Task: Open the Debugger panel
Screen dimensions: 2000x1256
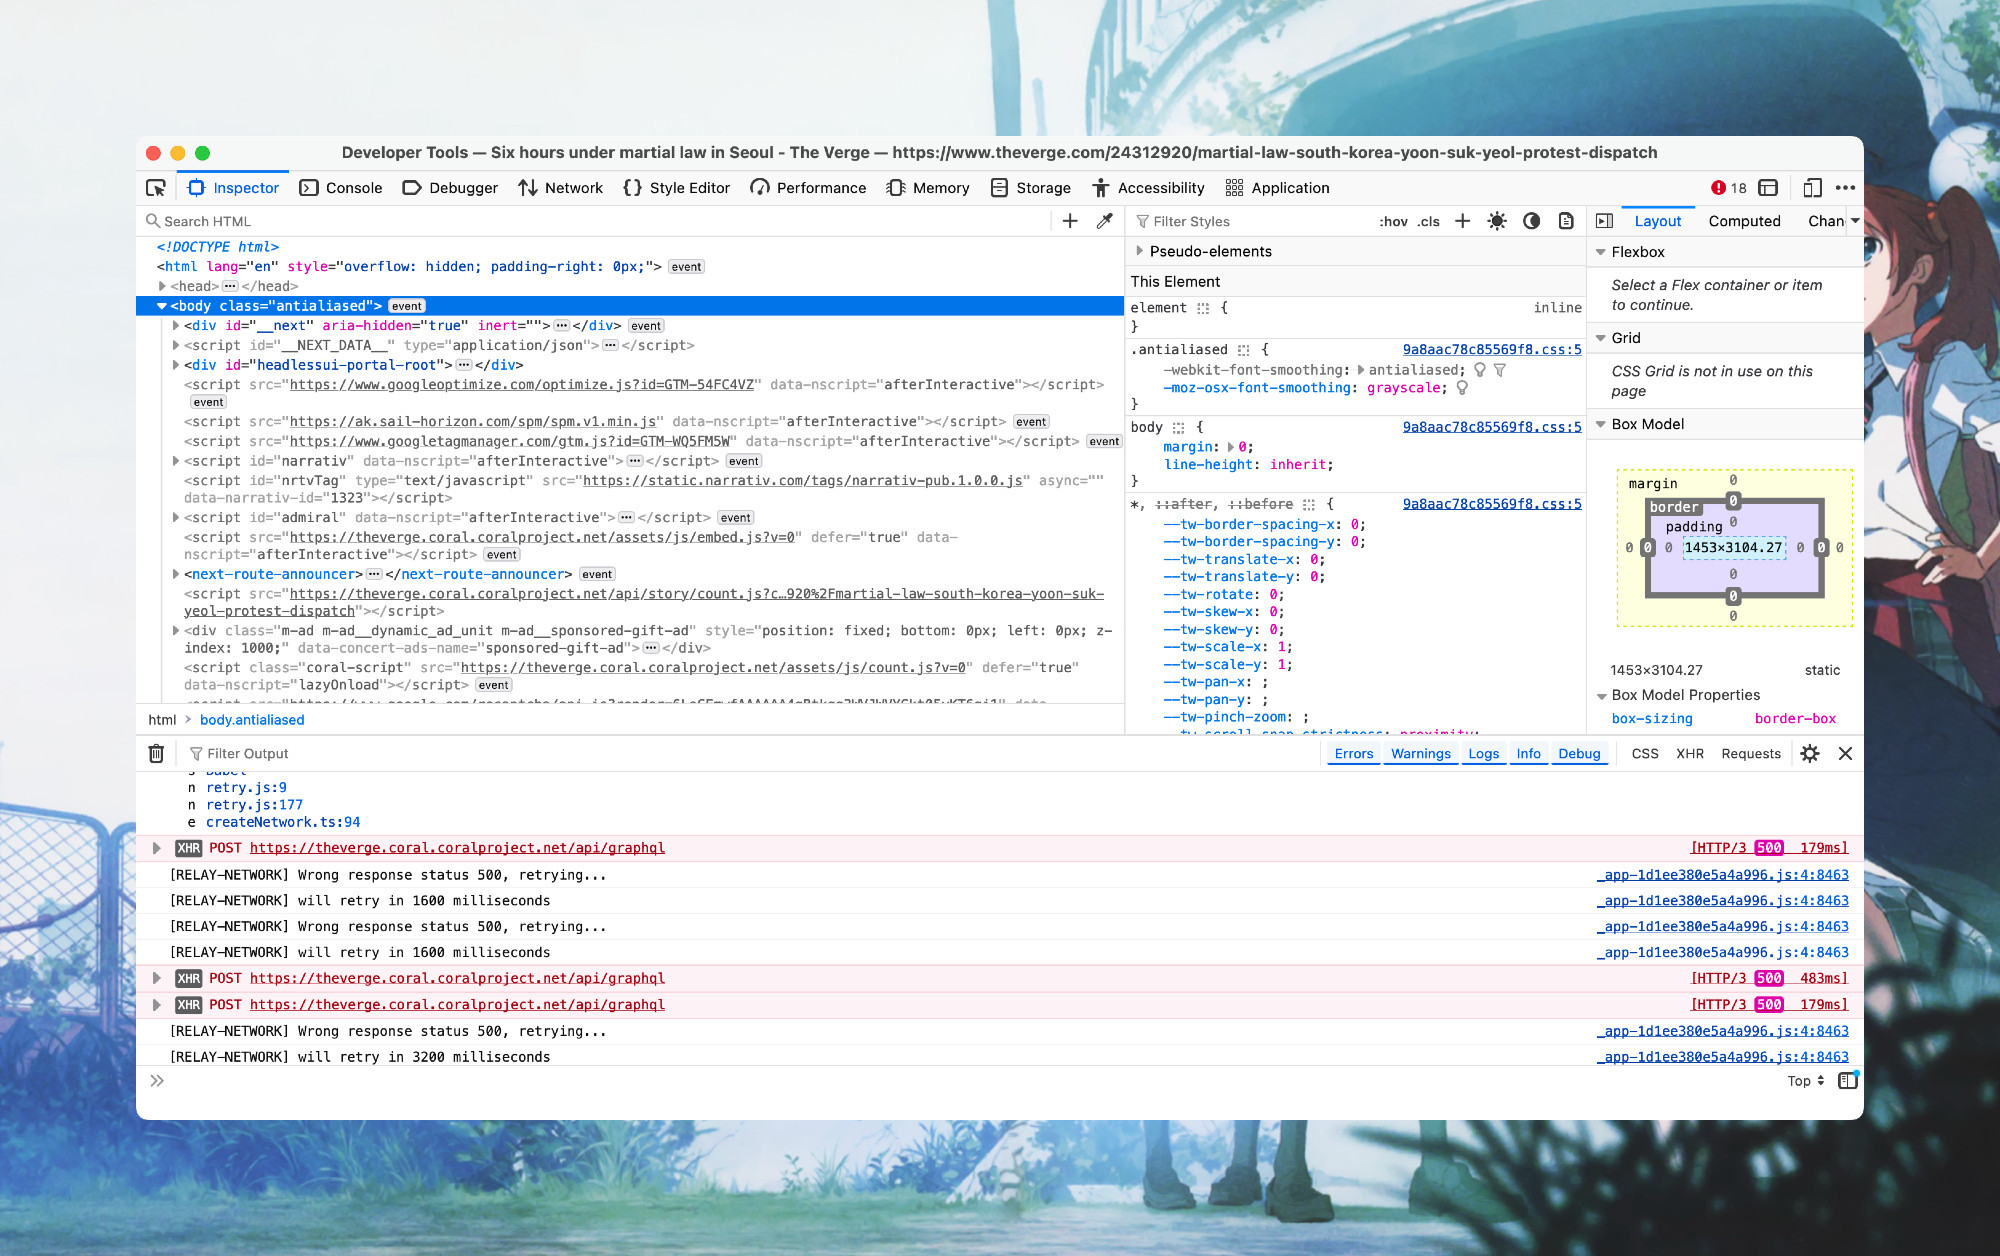Action: pos(450,188)
